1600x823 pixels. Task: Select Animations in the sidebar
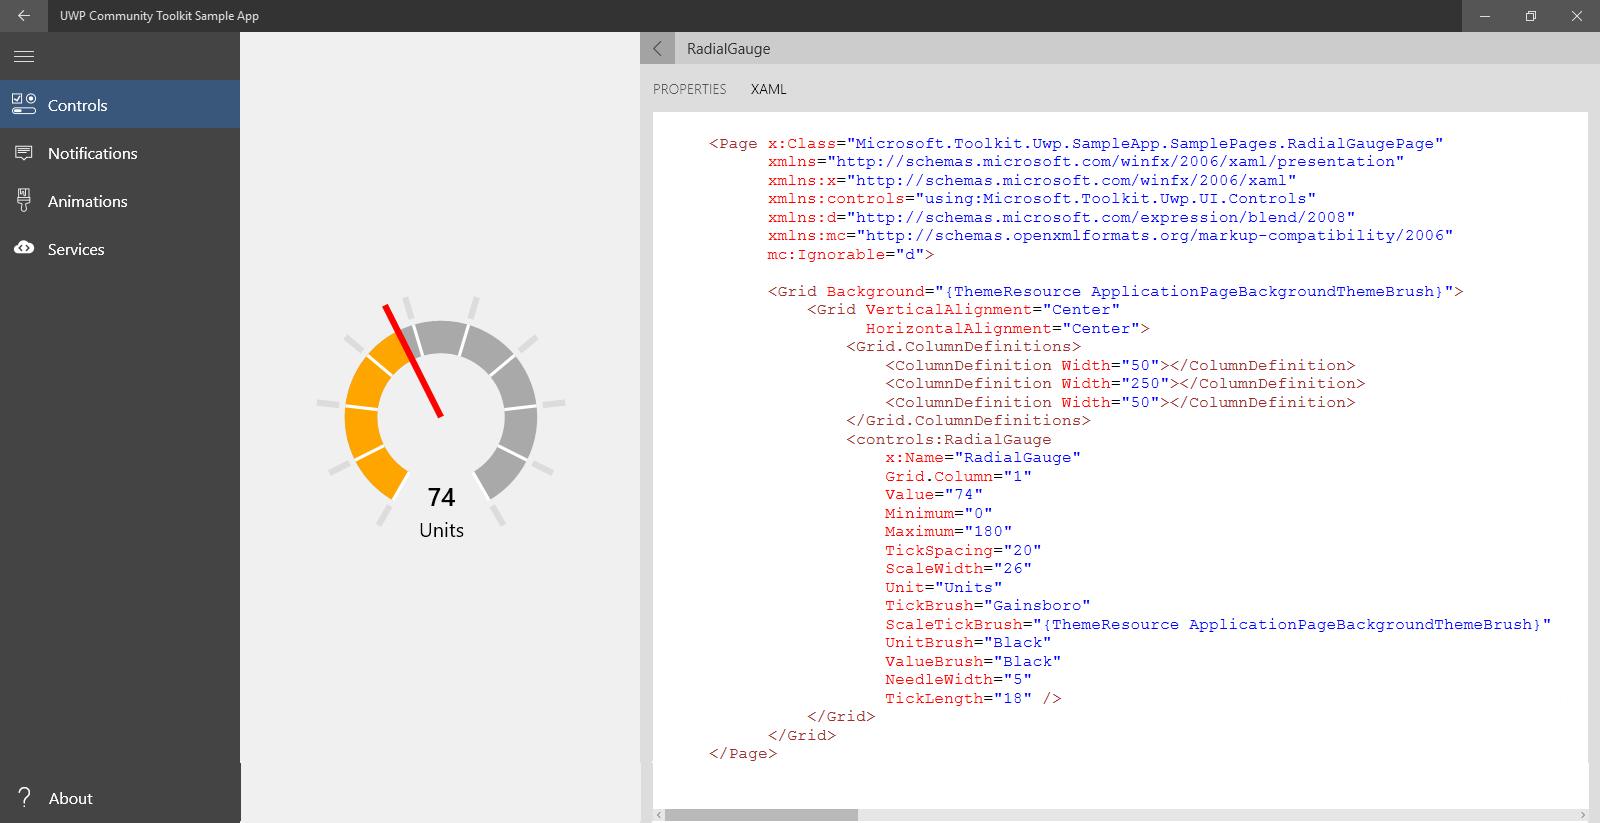pos(120,201)
